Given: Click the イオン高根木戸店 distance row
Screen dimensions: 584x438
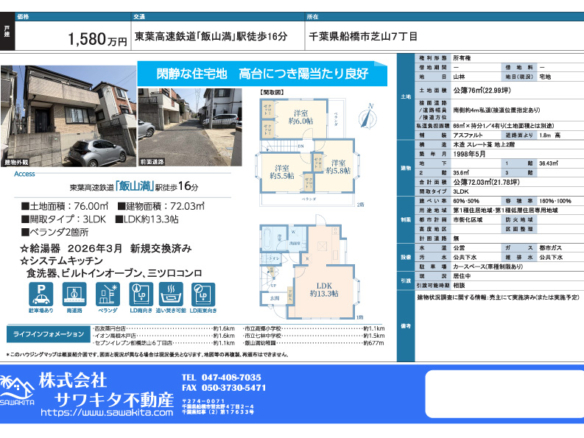Looking at the screenshot, I should click(164, 336).
